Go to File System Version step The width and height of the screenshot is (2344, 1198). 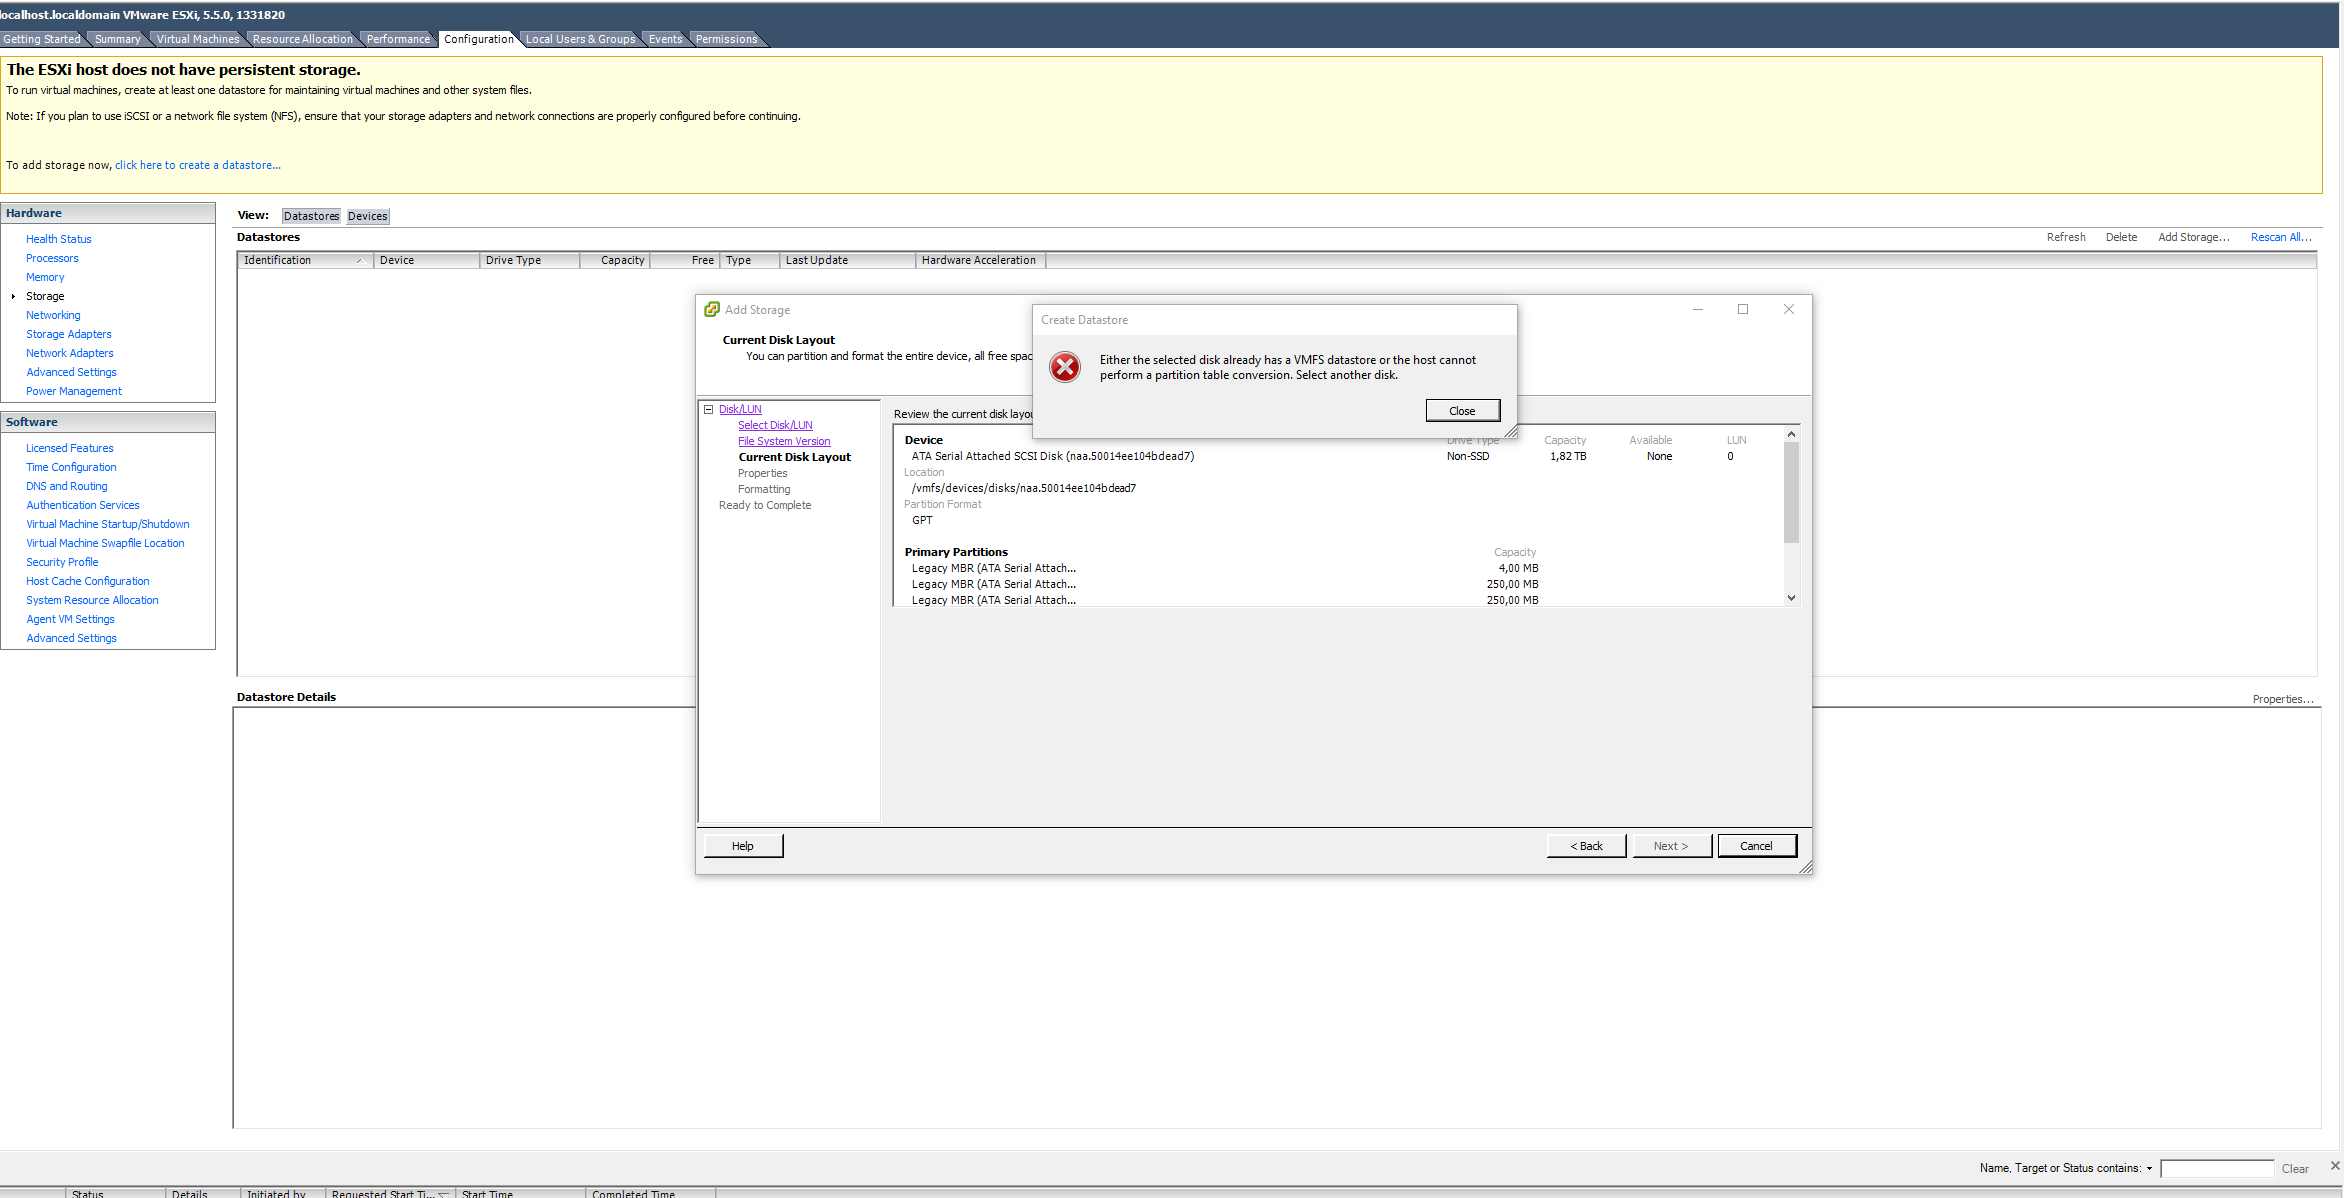[784, 441]
